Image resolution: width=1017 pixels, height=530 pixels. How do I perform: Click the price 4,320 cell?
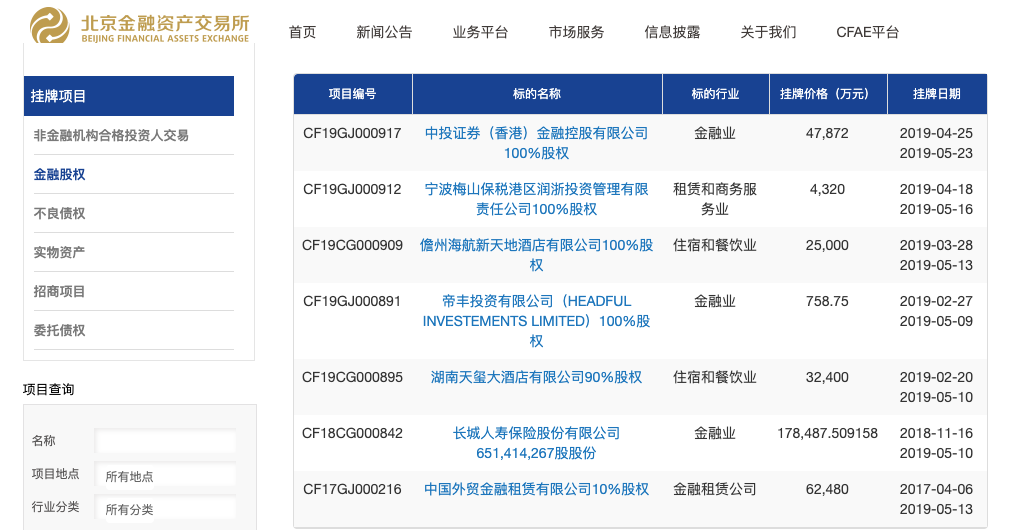point(827,189)
